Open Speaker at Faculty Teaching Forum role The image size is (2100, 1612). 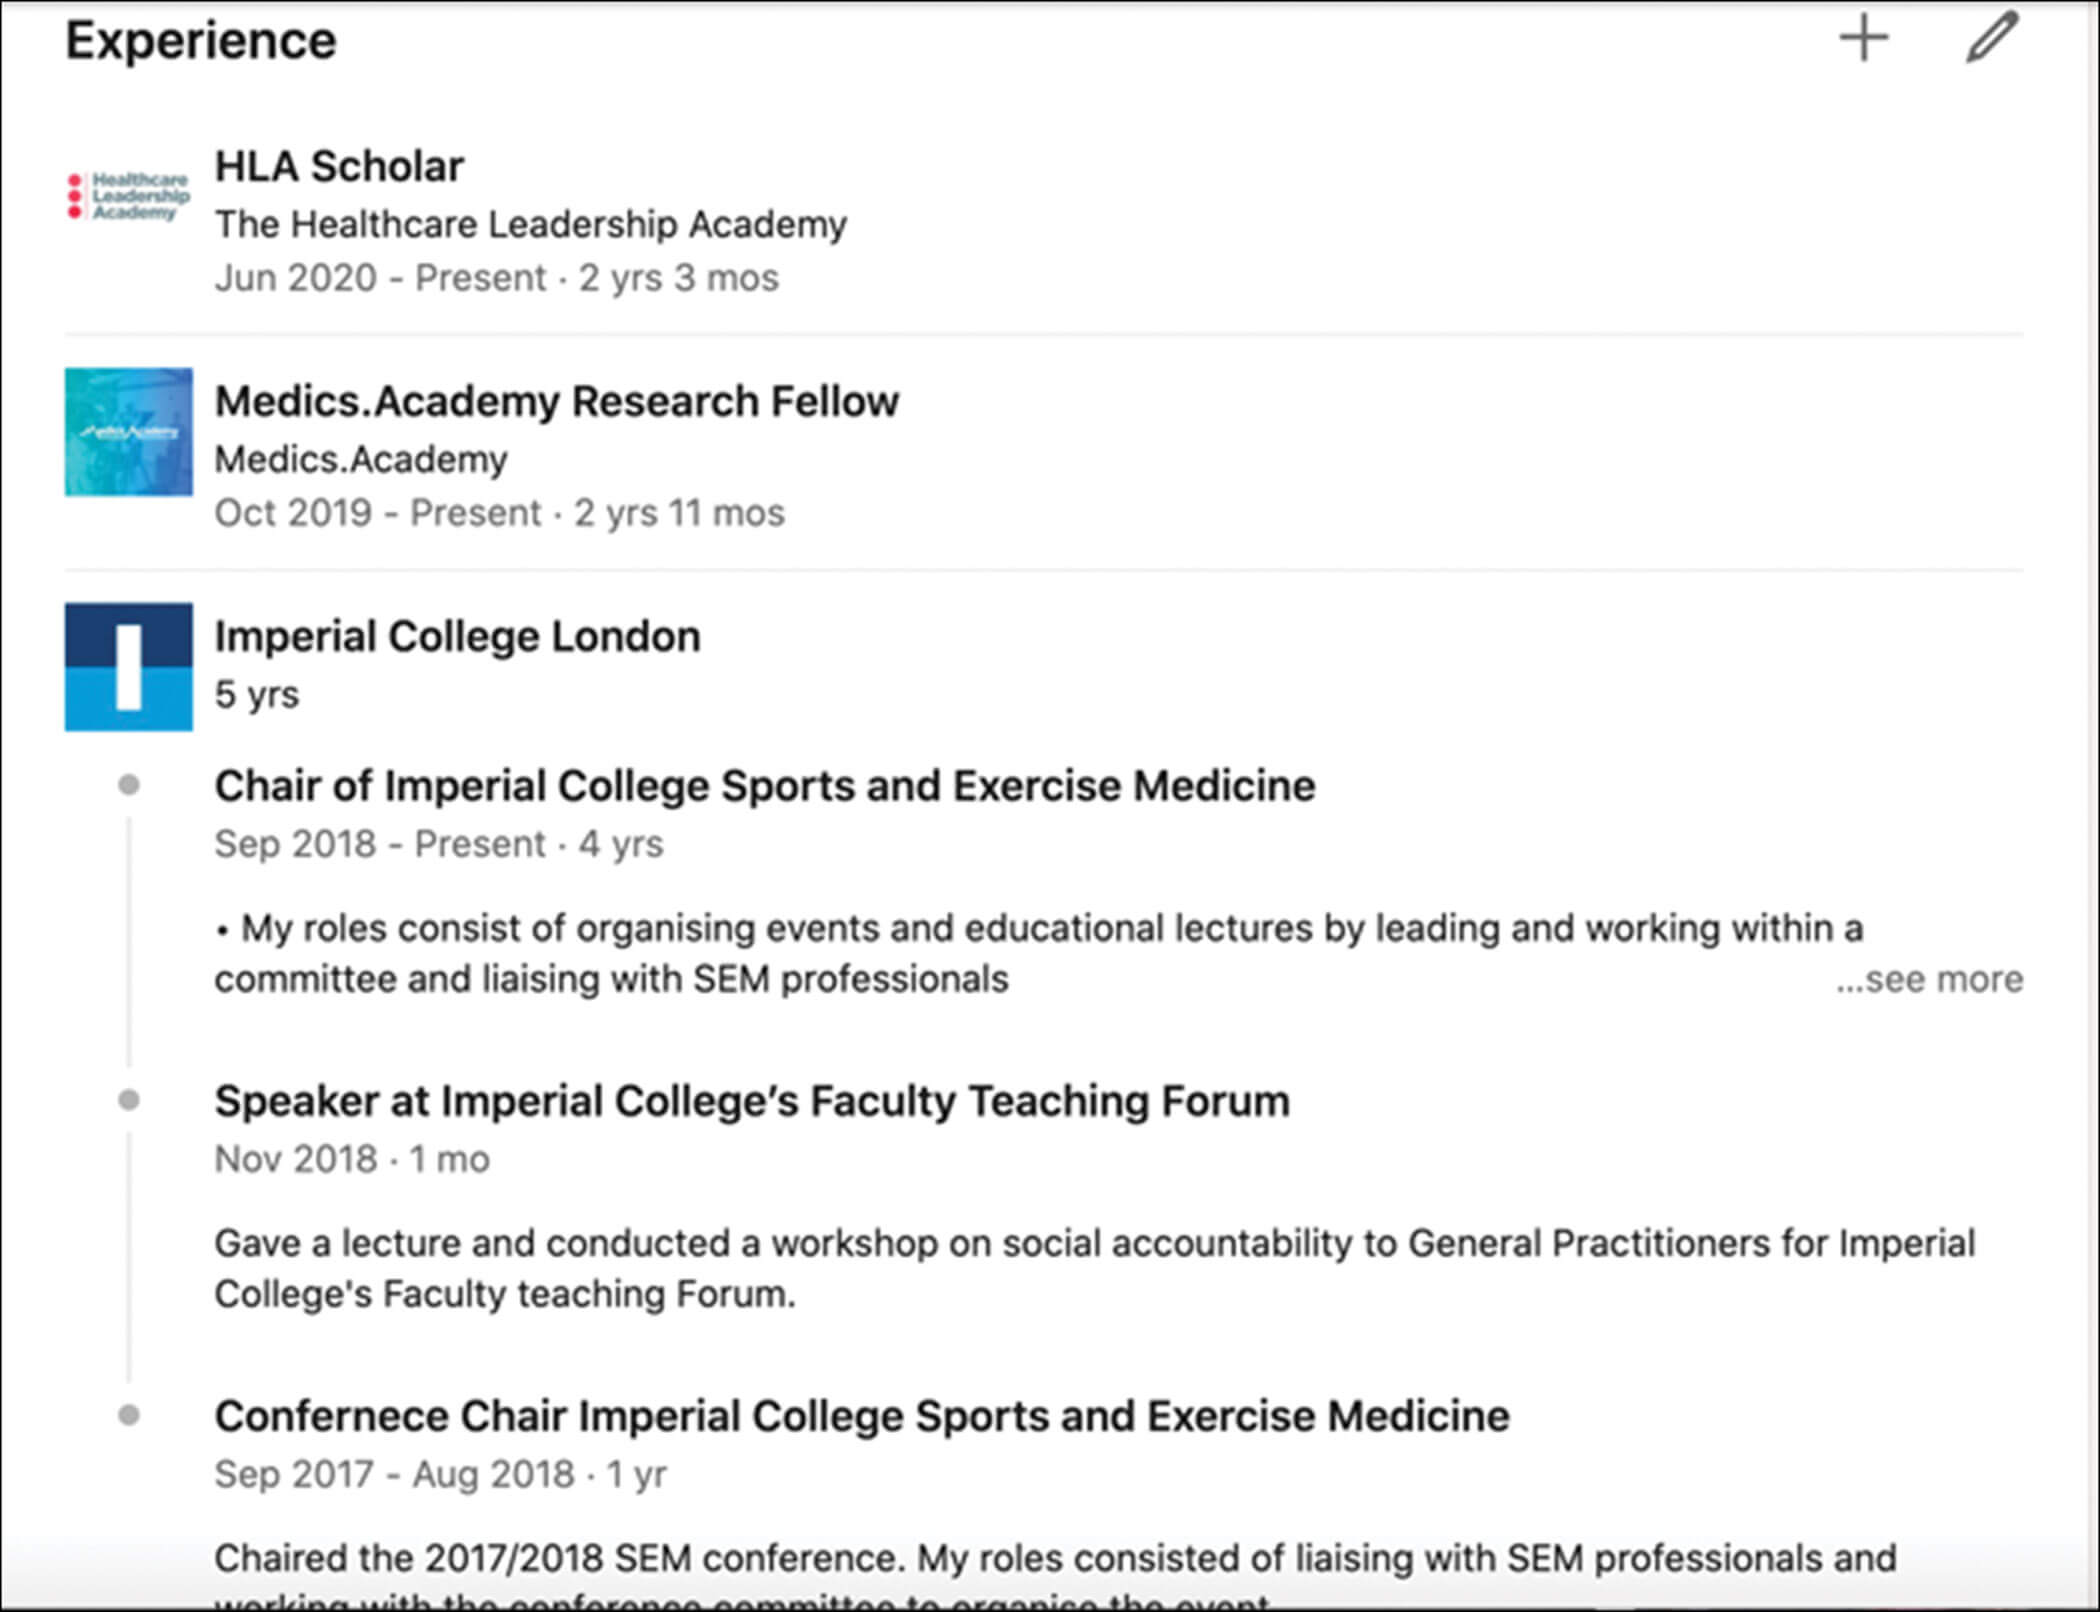(x=751, y=1101)
